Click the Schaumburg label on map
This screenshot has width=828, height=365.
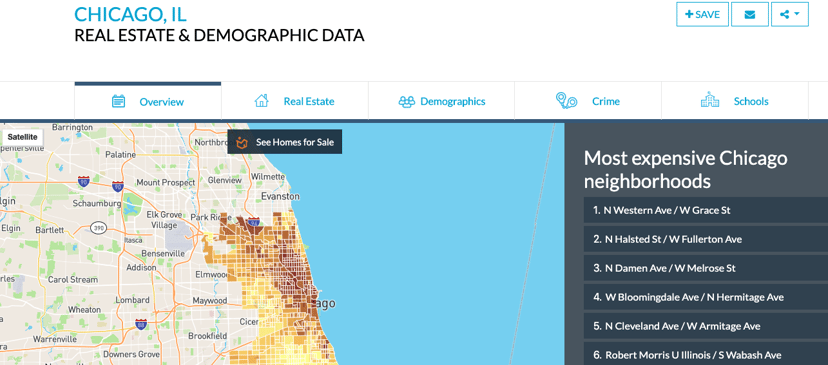coord(97,203)
